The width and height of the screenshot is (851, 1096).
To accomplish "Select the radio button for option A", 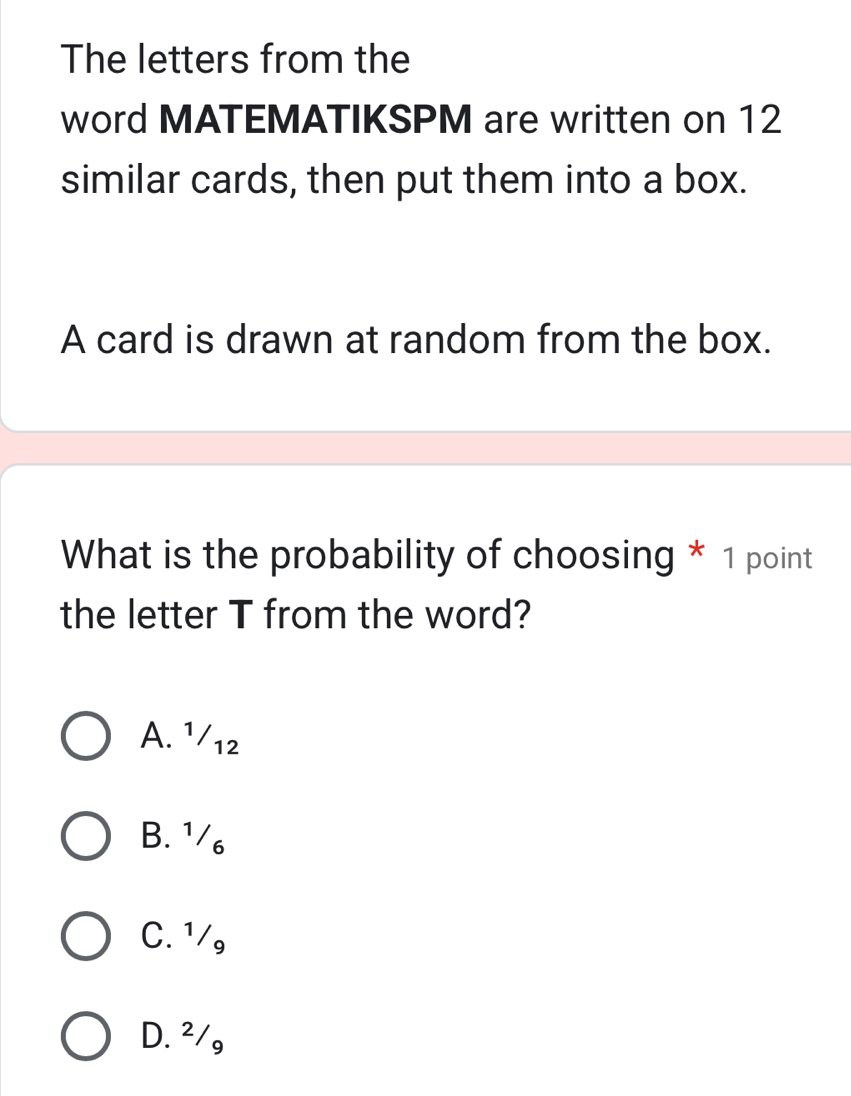I will point(85,736).
